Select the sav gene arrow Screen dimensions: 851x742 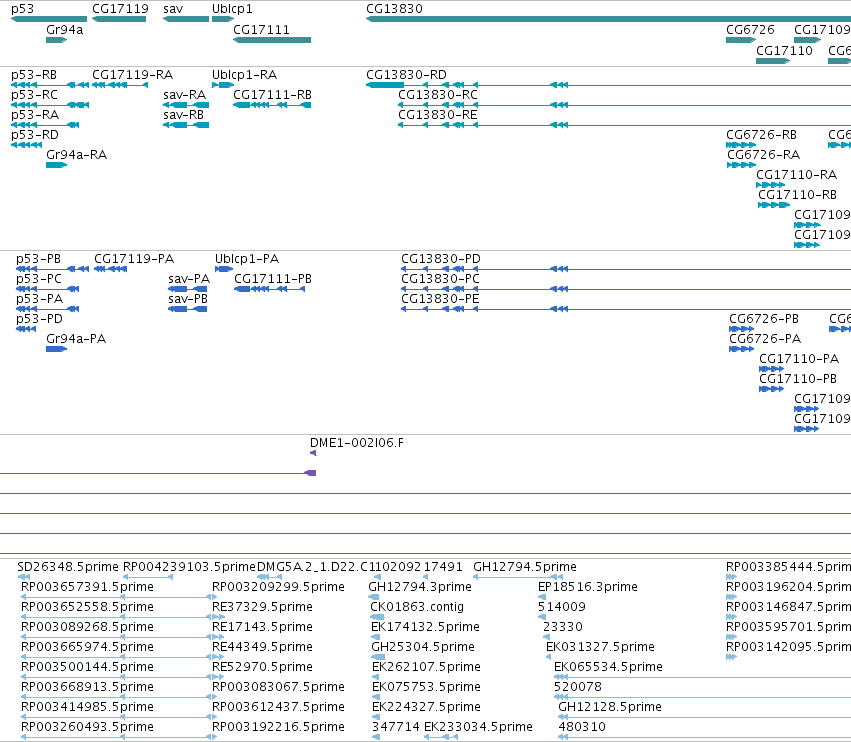pos(186,19)
